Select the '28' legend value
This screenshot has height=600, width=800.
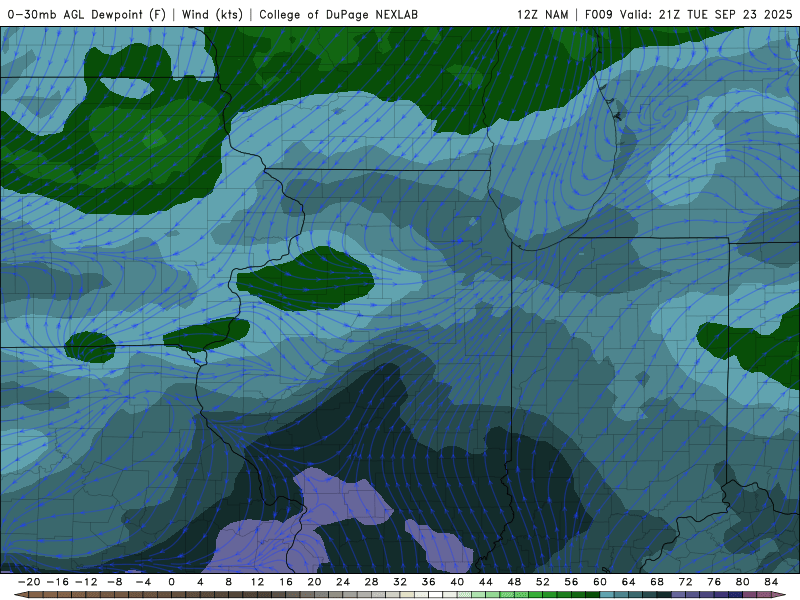(x=371, y=582)
